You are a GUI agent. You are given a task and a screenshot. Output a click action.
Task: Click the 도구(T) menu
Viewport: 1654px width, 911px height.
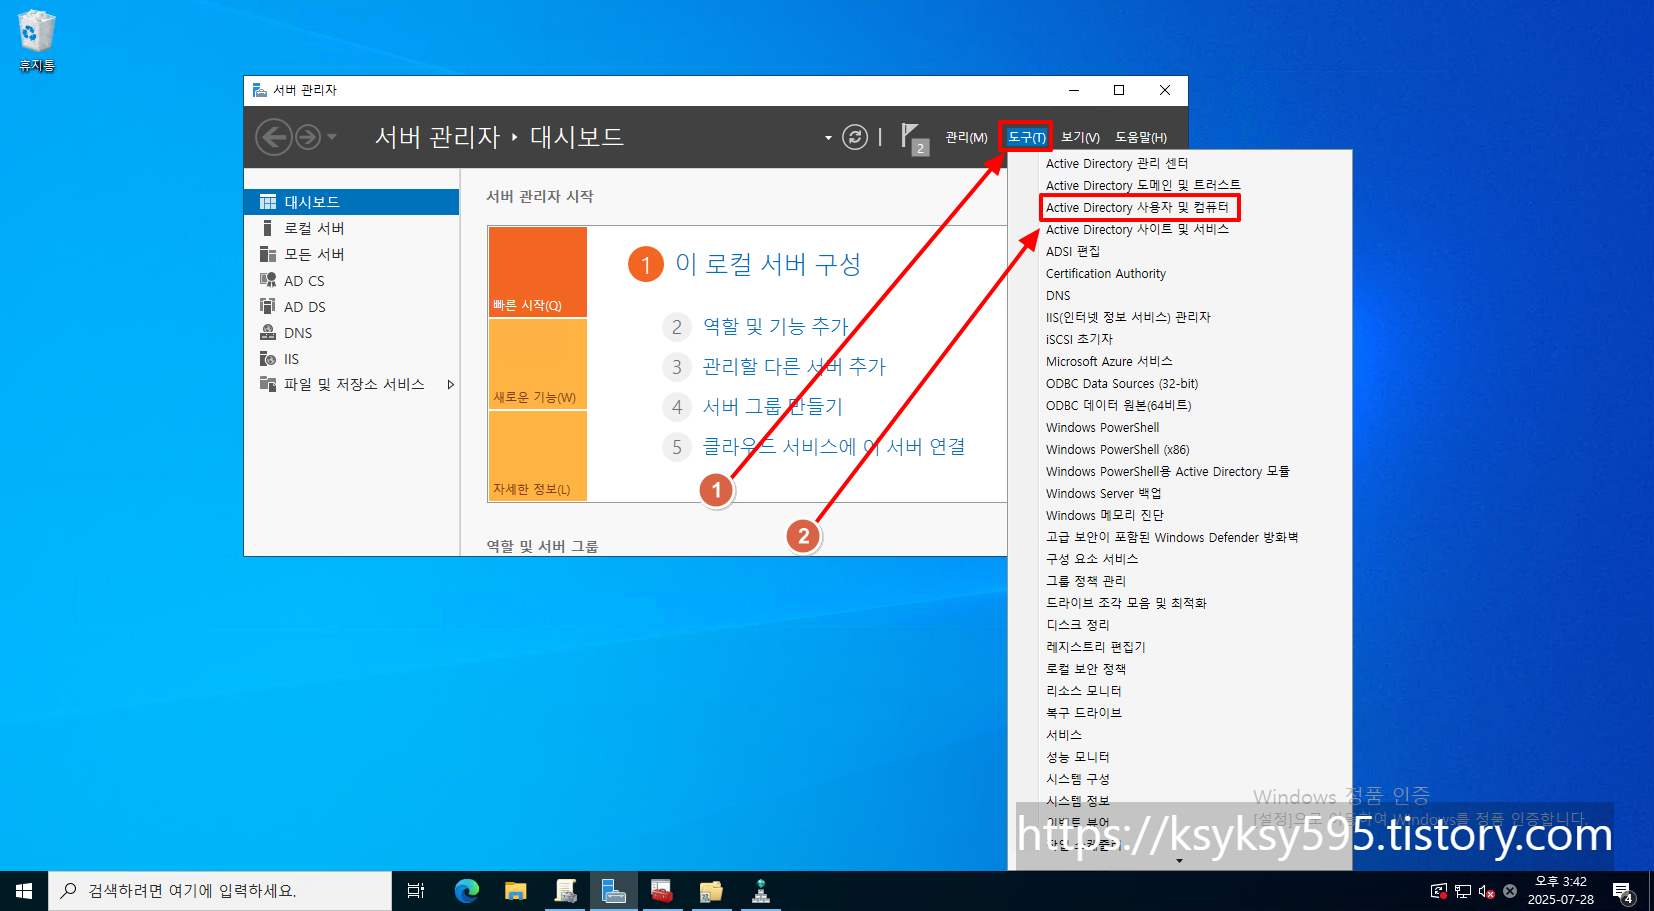(x=1026, y=137)
